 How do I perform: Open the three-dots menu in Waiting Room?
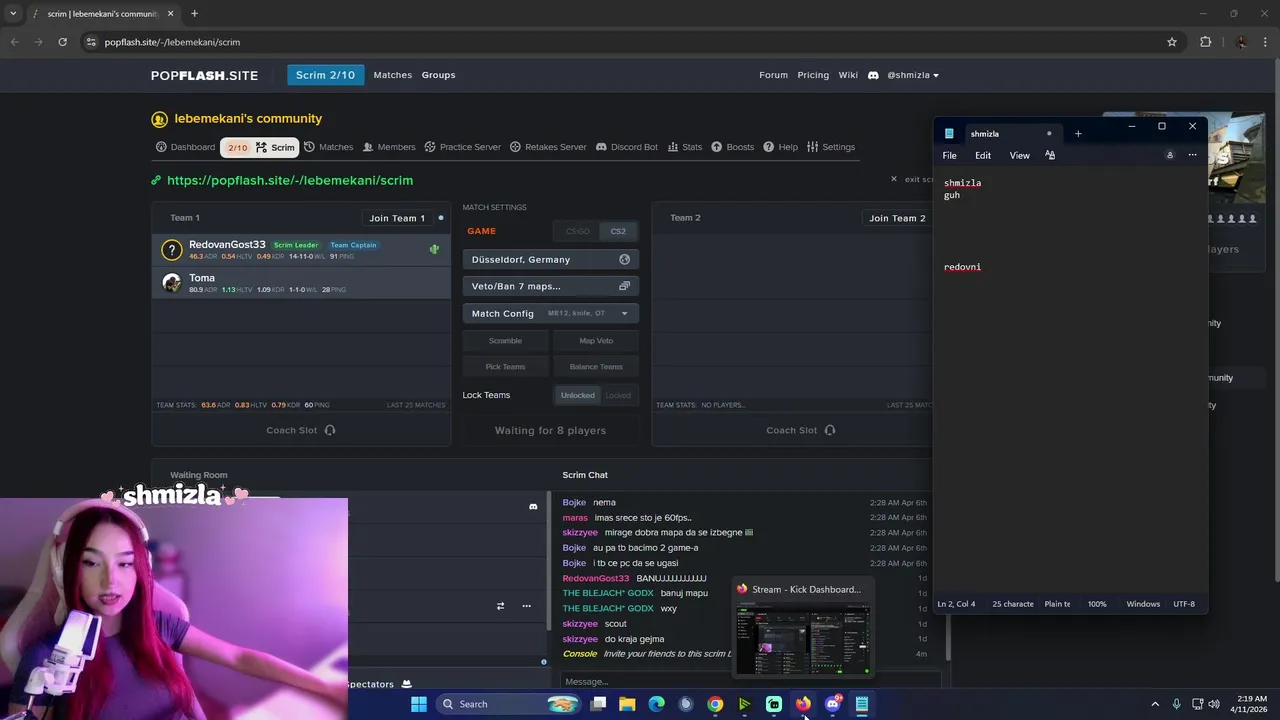click(x=526, y=606)
